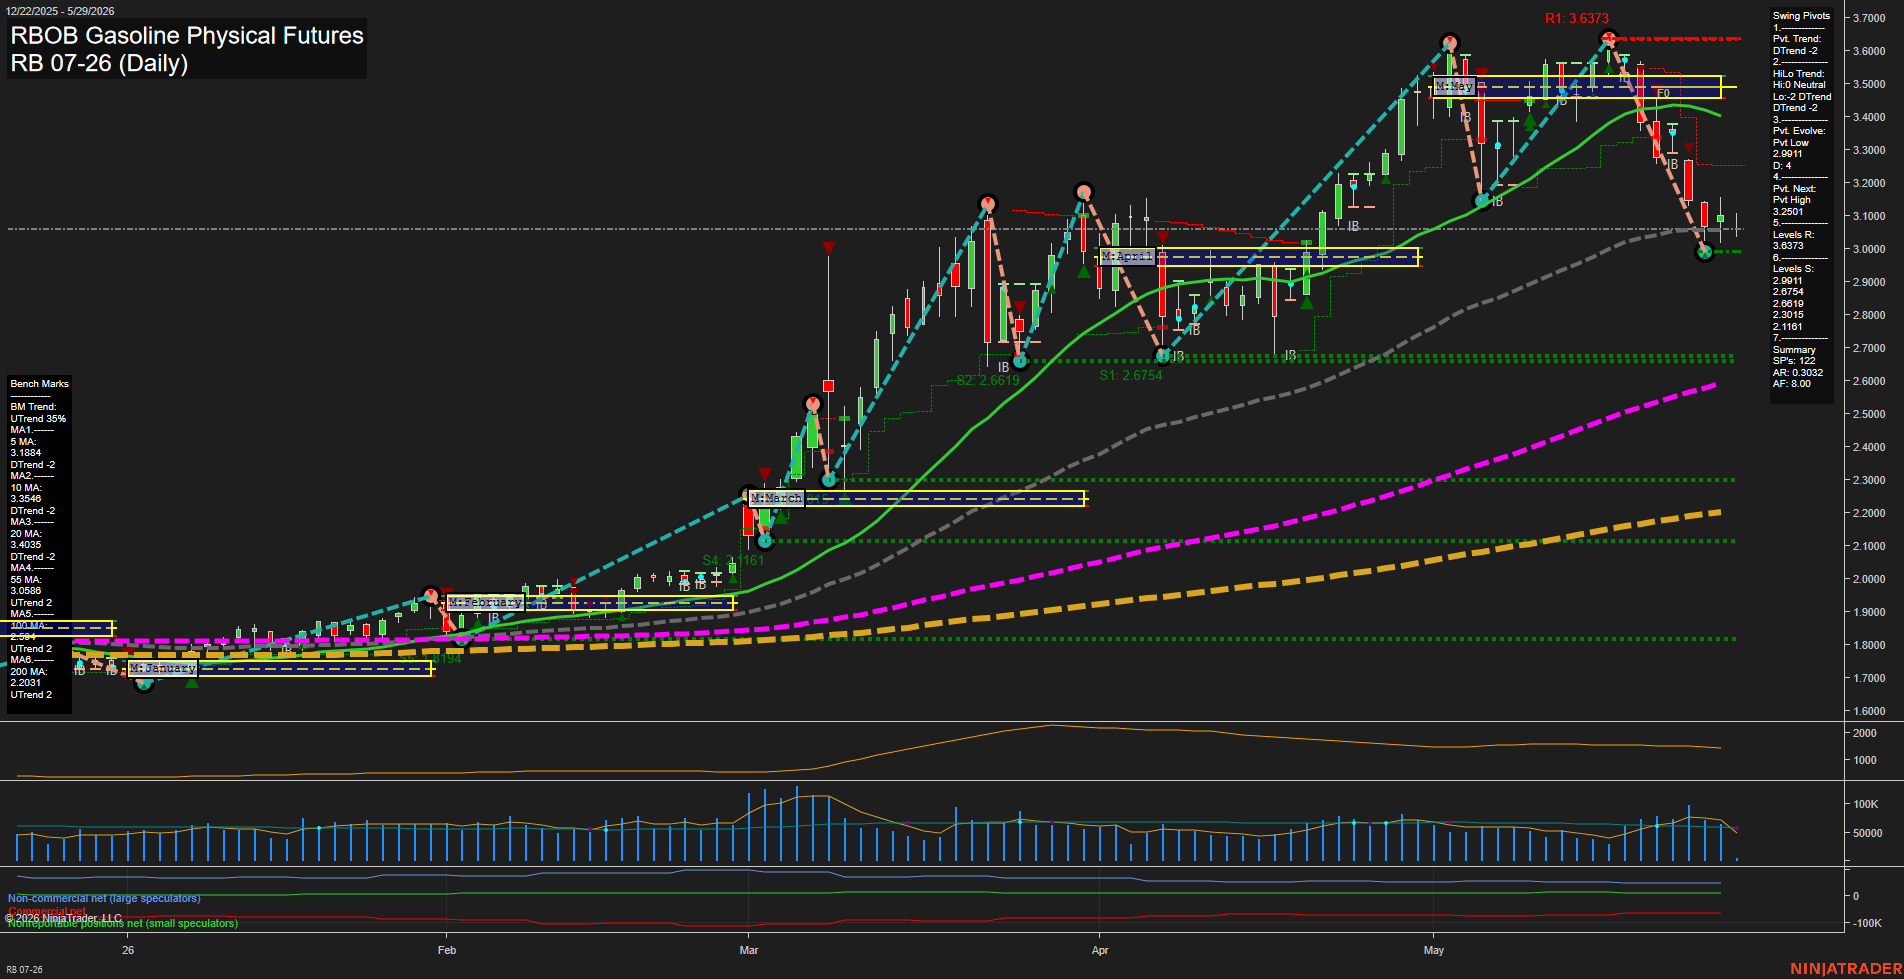
Task: Click the 2.5000 price axis label
Action: coord(1868,414)
